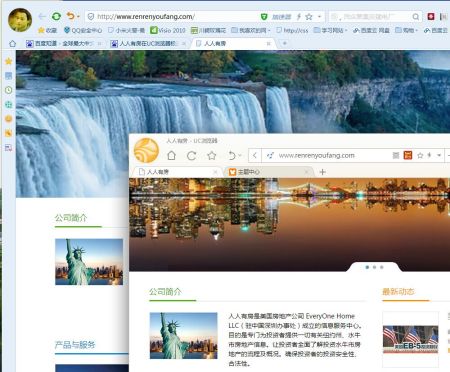Image resolution: width=450 pixels, height=372 pixels.
Task: Click the orange icon in the UC address bar
Action: pos(408,155)
